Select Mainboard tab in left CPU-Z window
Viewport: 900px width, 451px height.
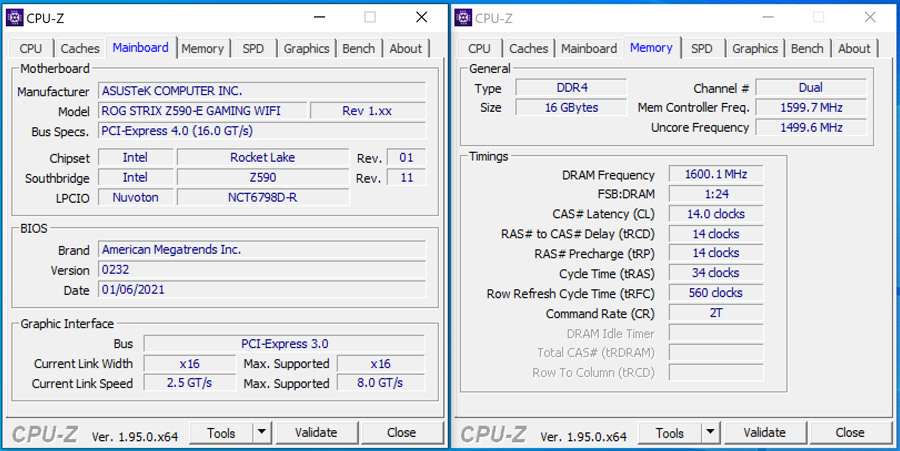(x=141, y=48)
